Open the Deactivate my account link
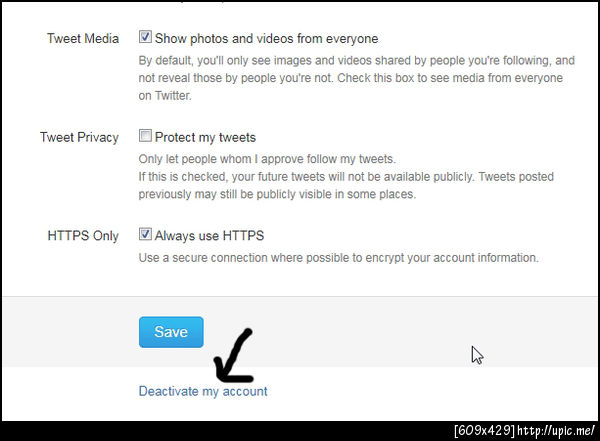Screen dimensions: 600x441 [203, 391]
